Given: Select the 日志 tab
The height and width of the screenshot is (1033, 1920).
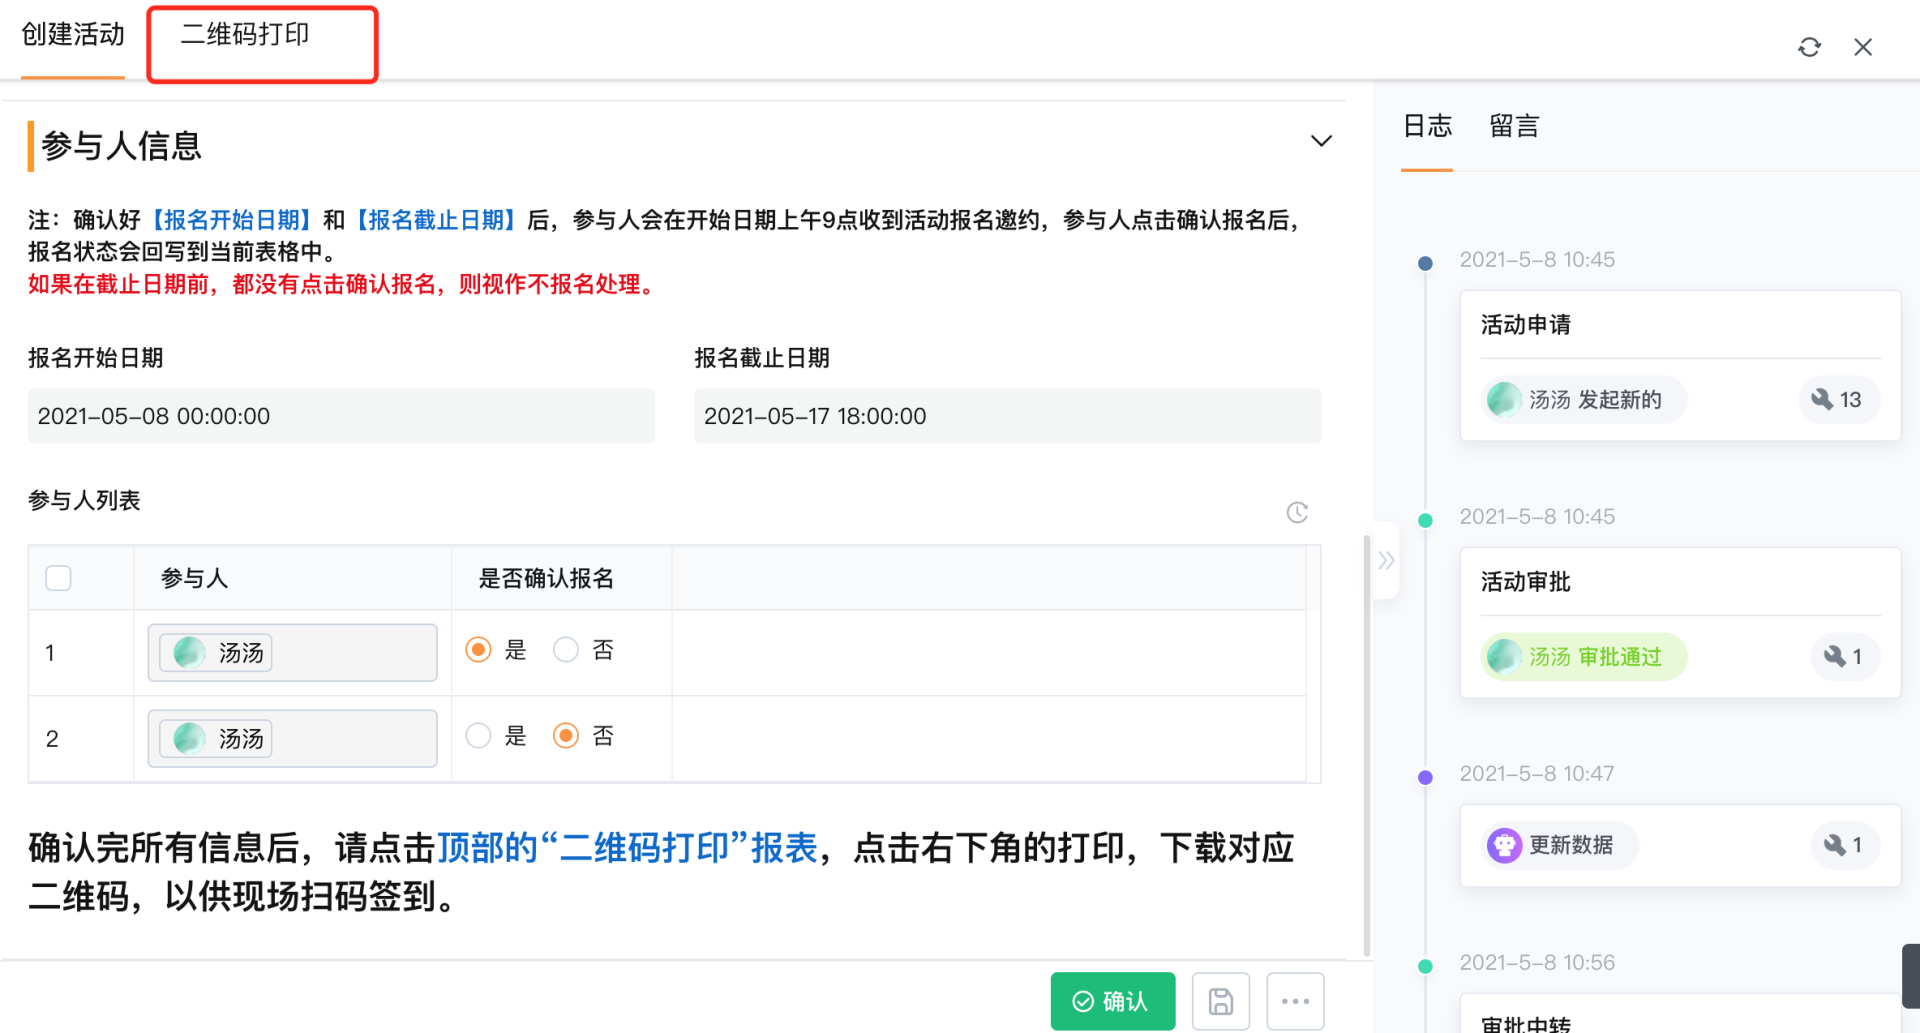Looking at the screenshot, I should (1427, 126).
